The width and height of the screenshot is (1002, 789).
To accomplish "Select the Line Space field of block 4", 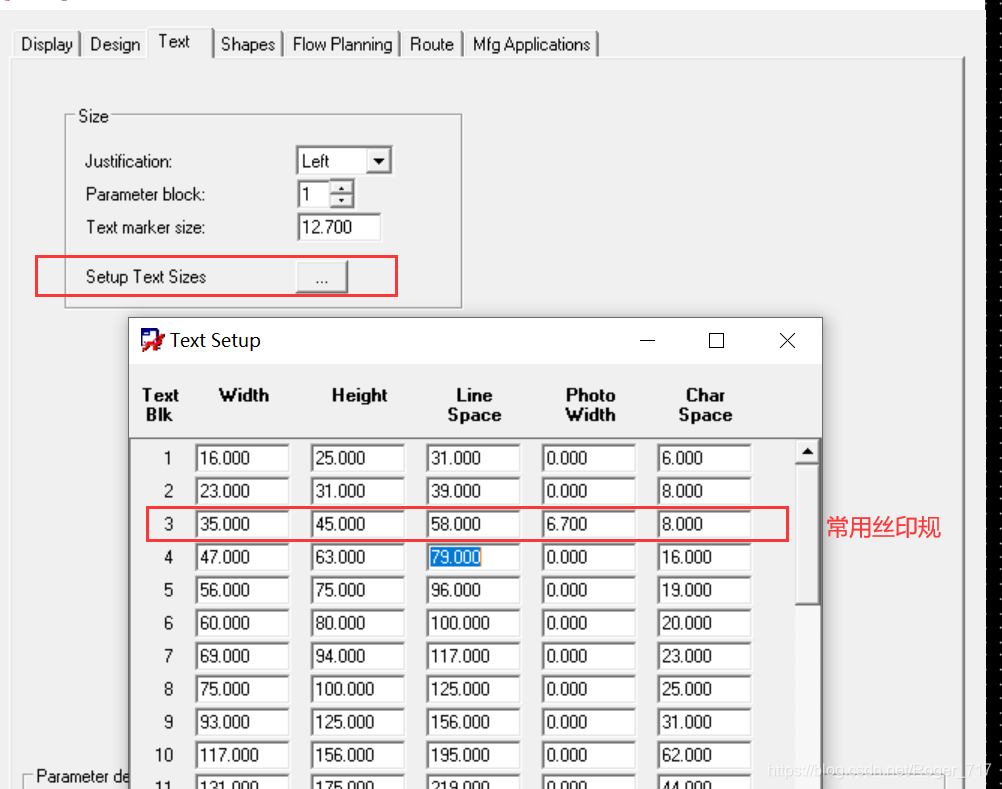I will point(472,557).
